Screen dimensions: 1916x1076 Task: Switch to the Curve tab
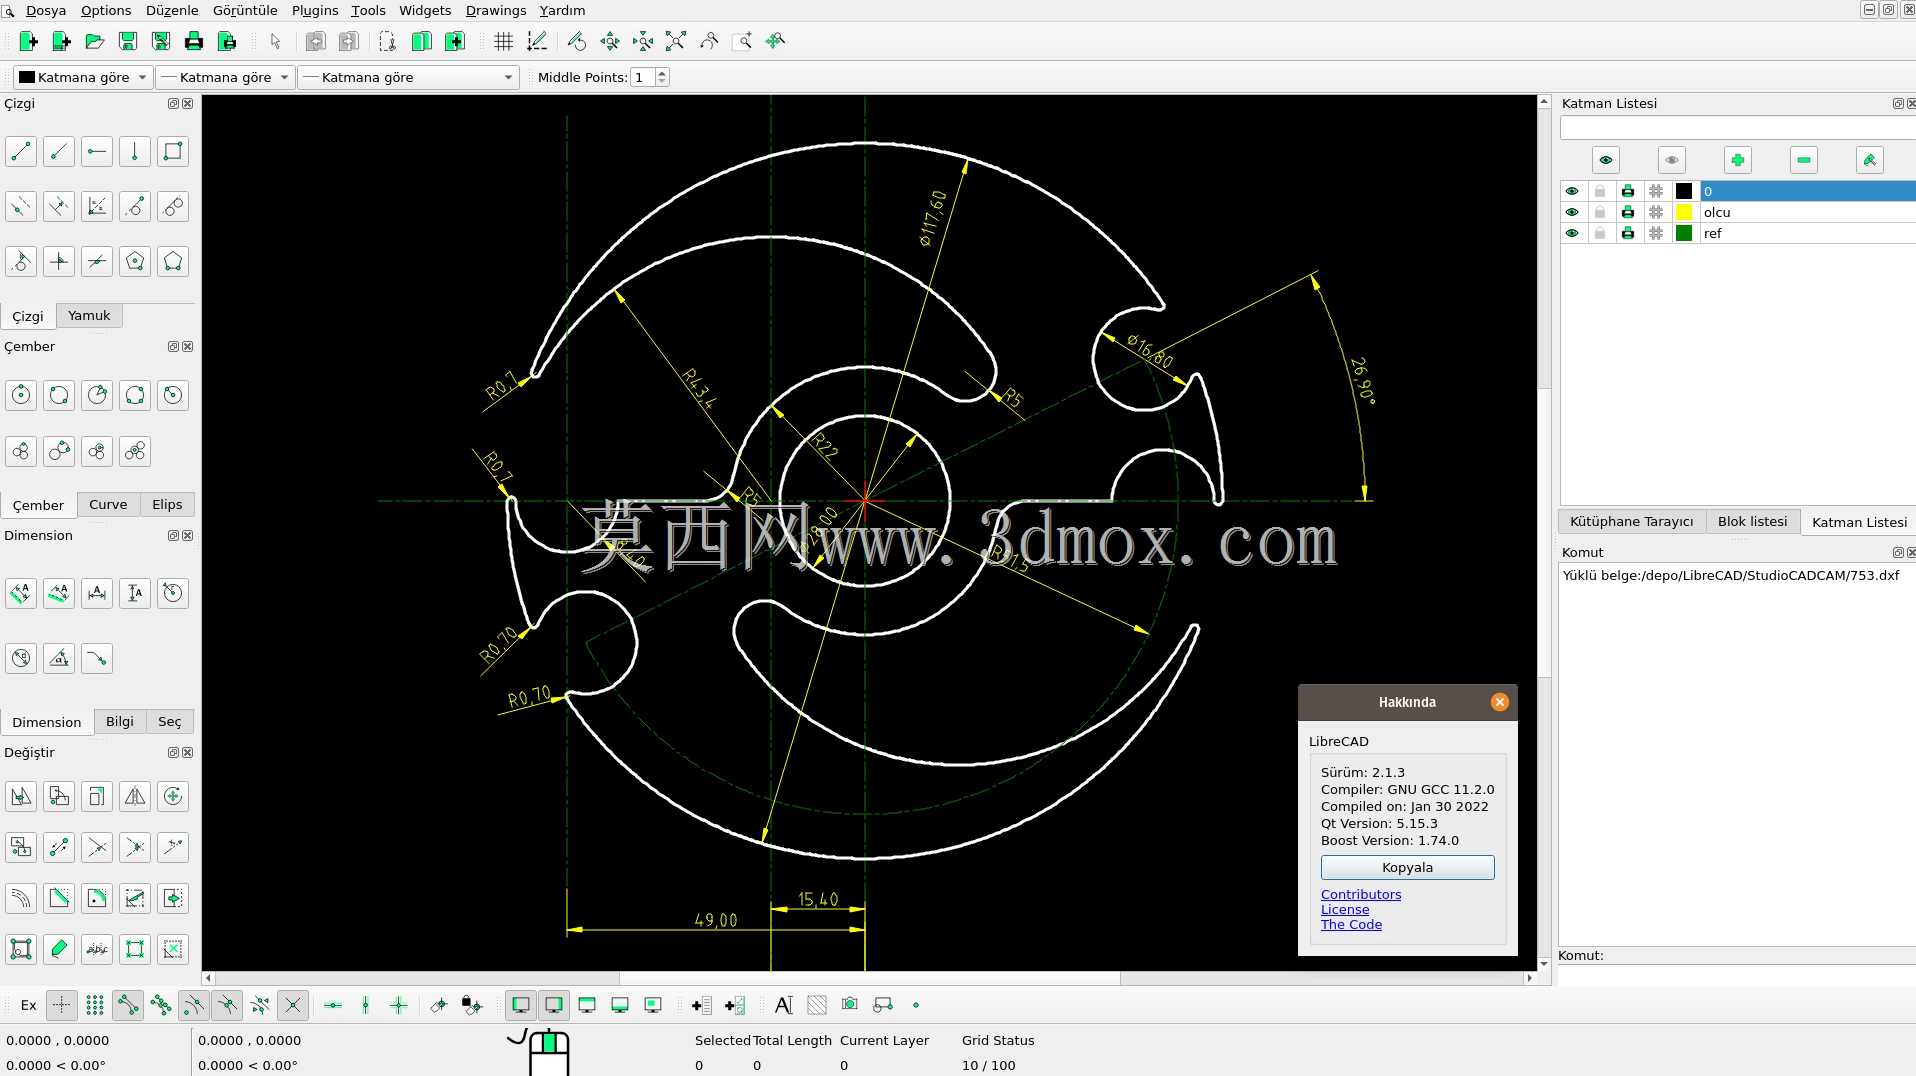pyautogui.click(x=108, y=504)
